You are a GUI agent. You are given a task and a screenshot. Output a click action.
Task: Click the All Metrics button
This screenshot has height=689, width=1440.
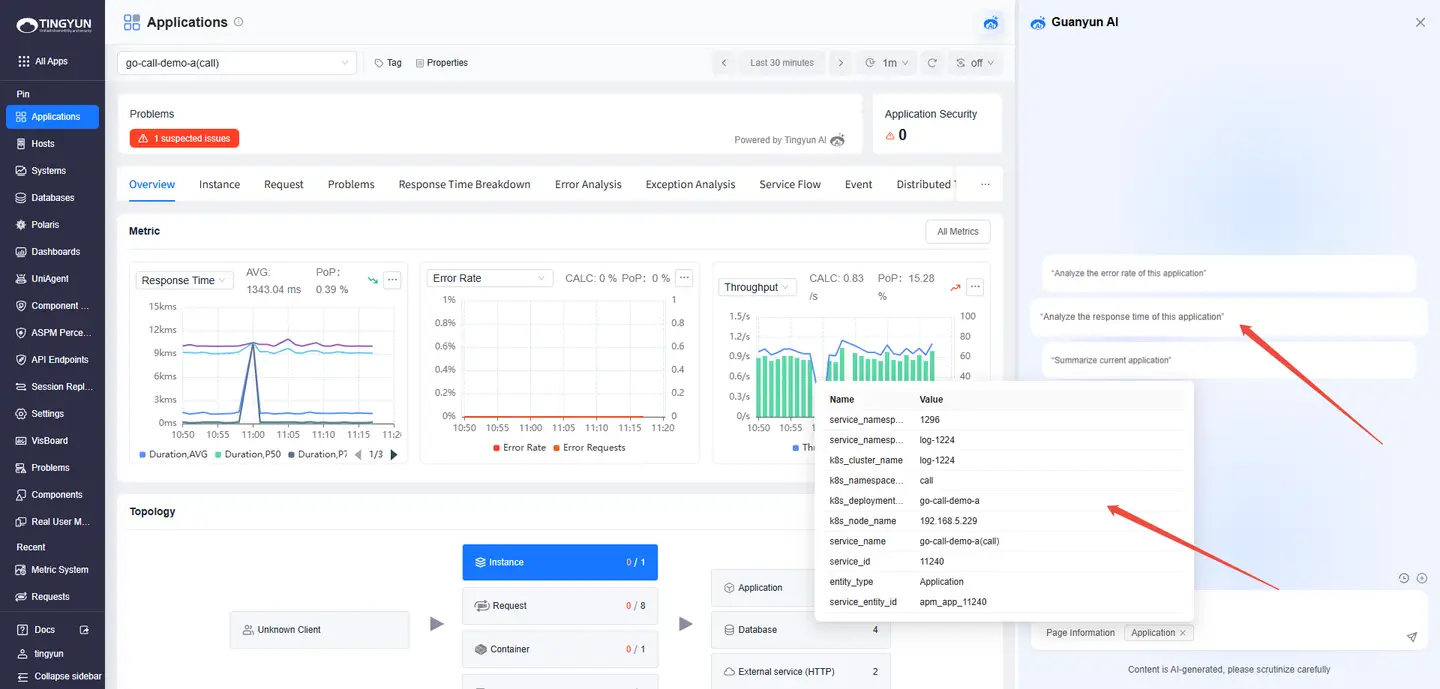[x=957, y=232]
